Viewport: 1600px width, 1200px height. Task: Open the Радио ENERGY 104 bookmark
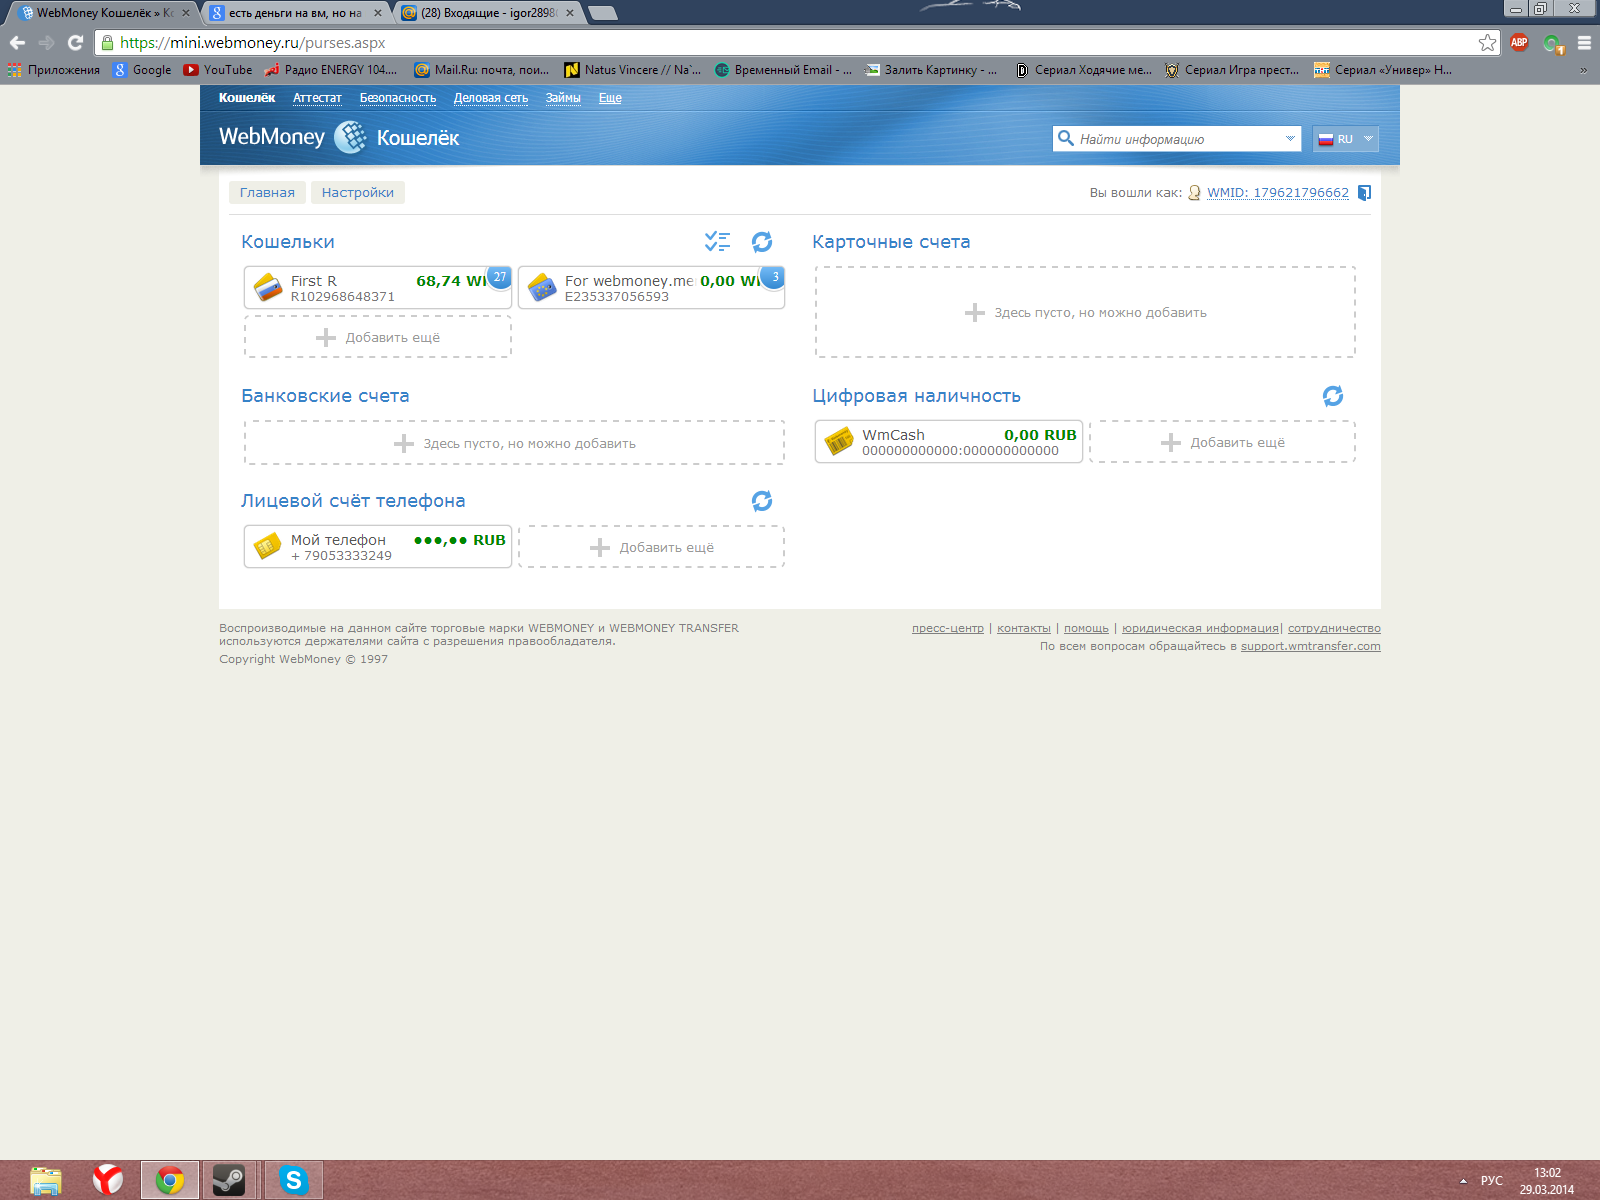tap(331, 70)
